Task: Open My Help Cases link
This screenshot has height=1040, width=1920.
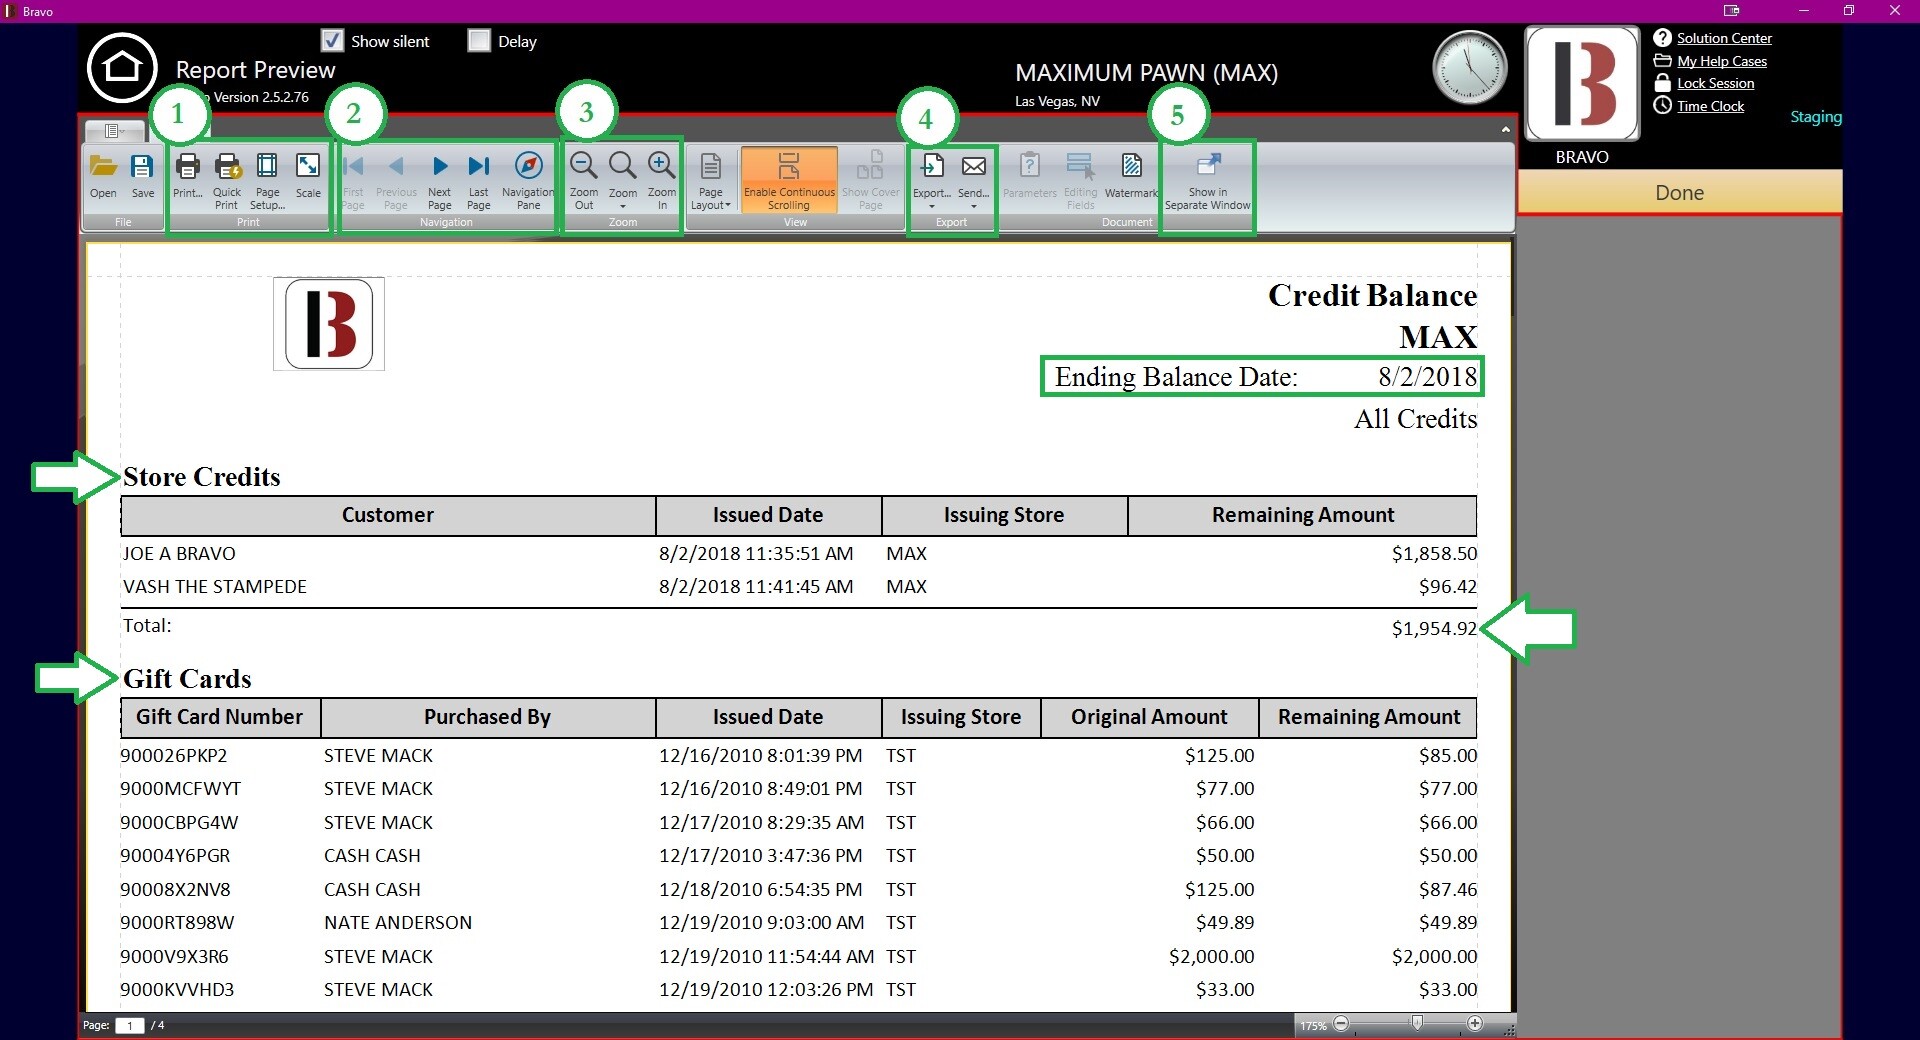Action: coord(1722,61)
